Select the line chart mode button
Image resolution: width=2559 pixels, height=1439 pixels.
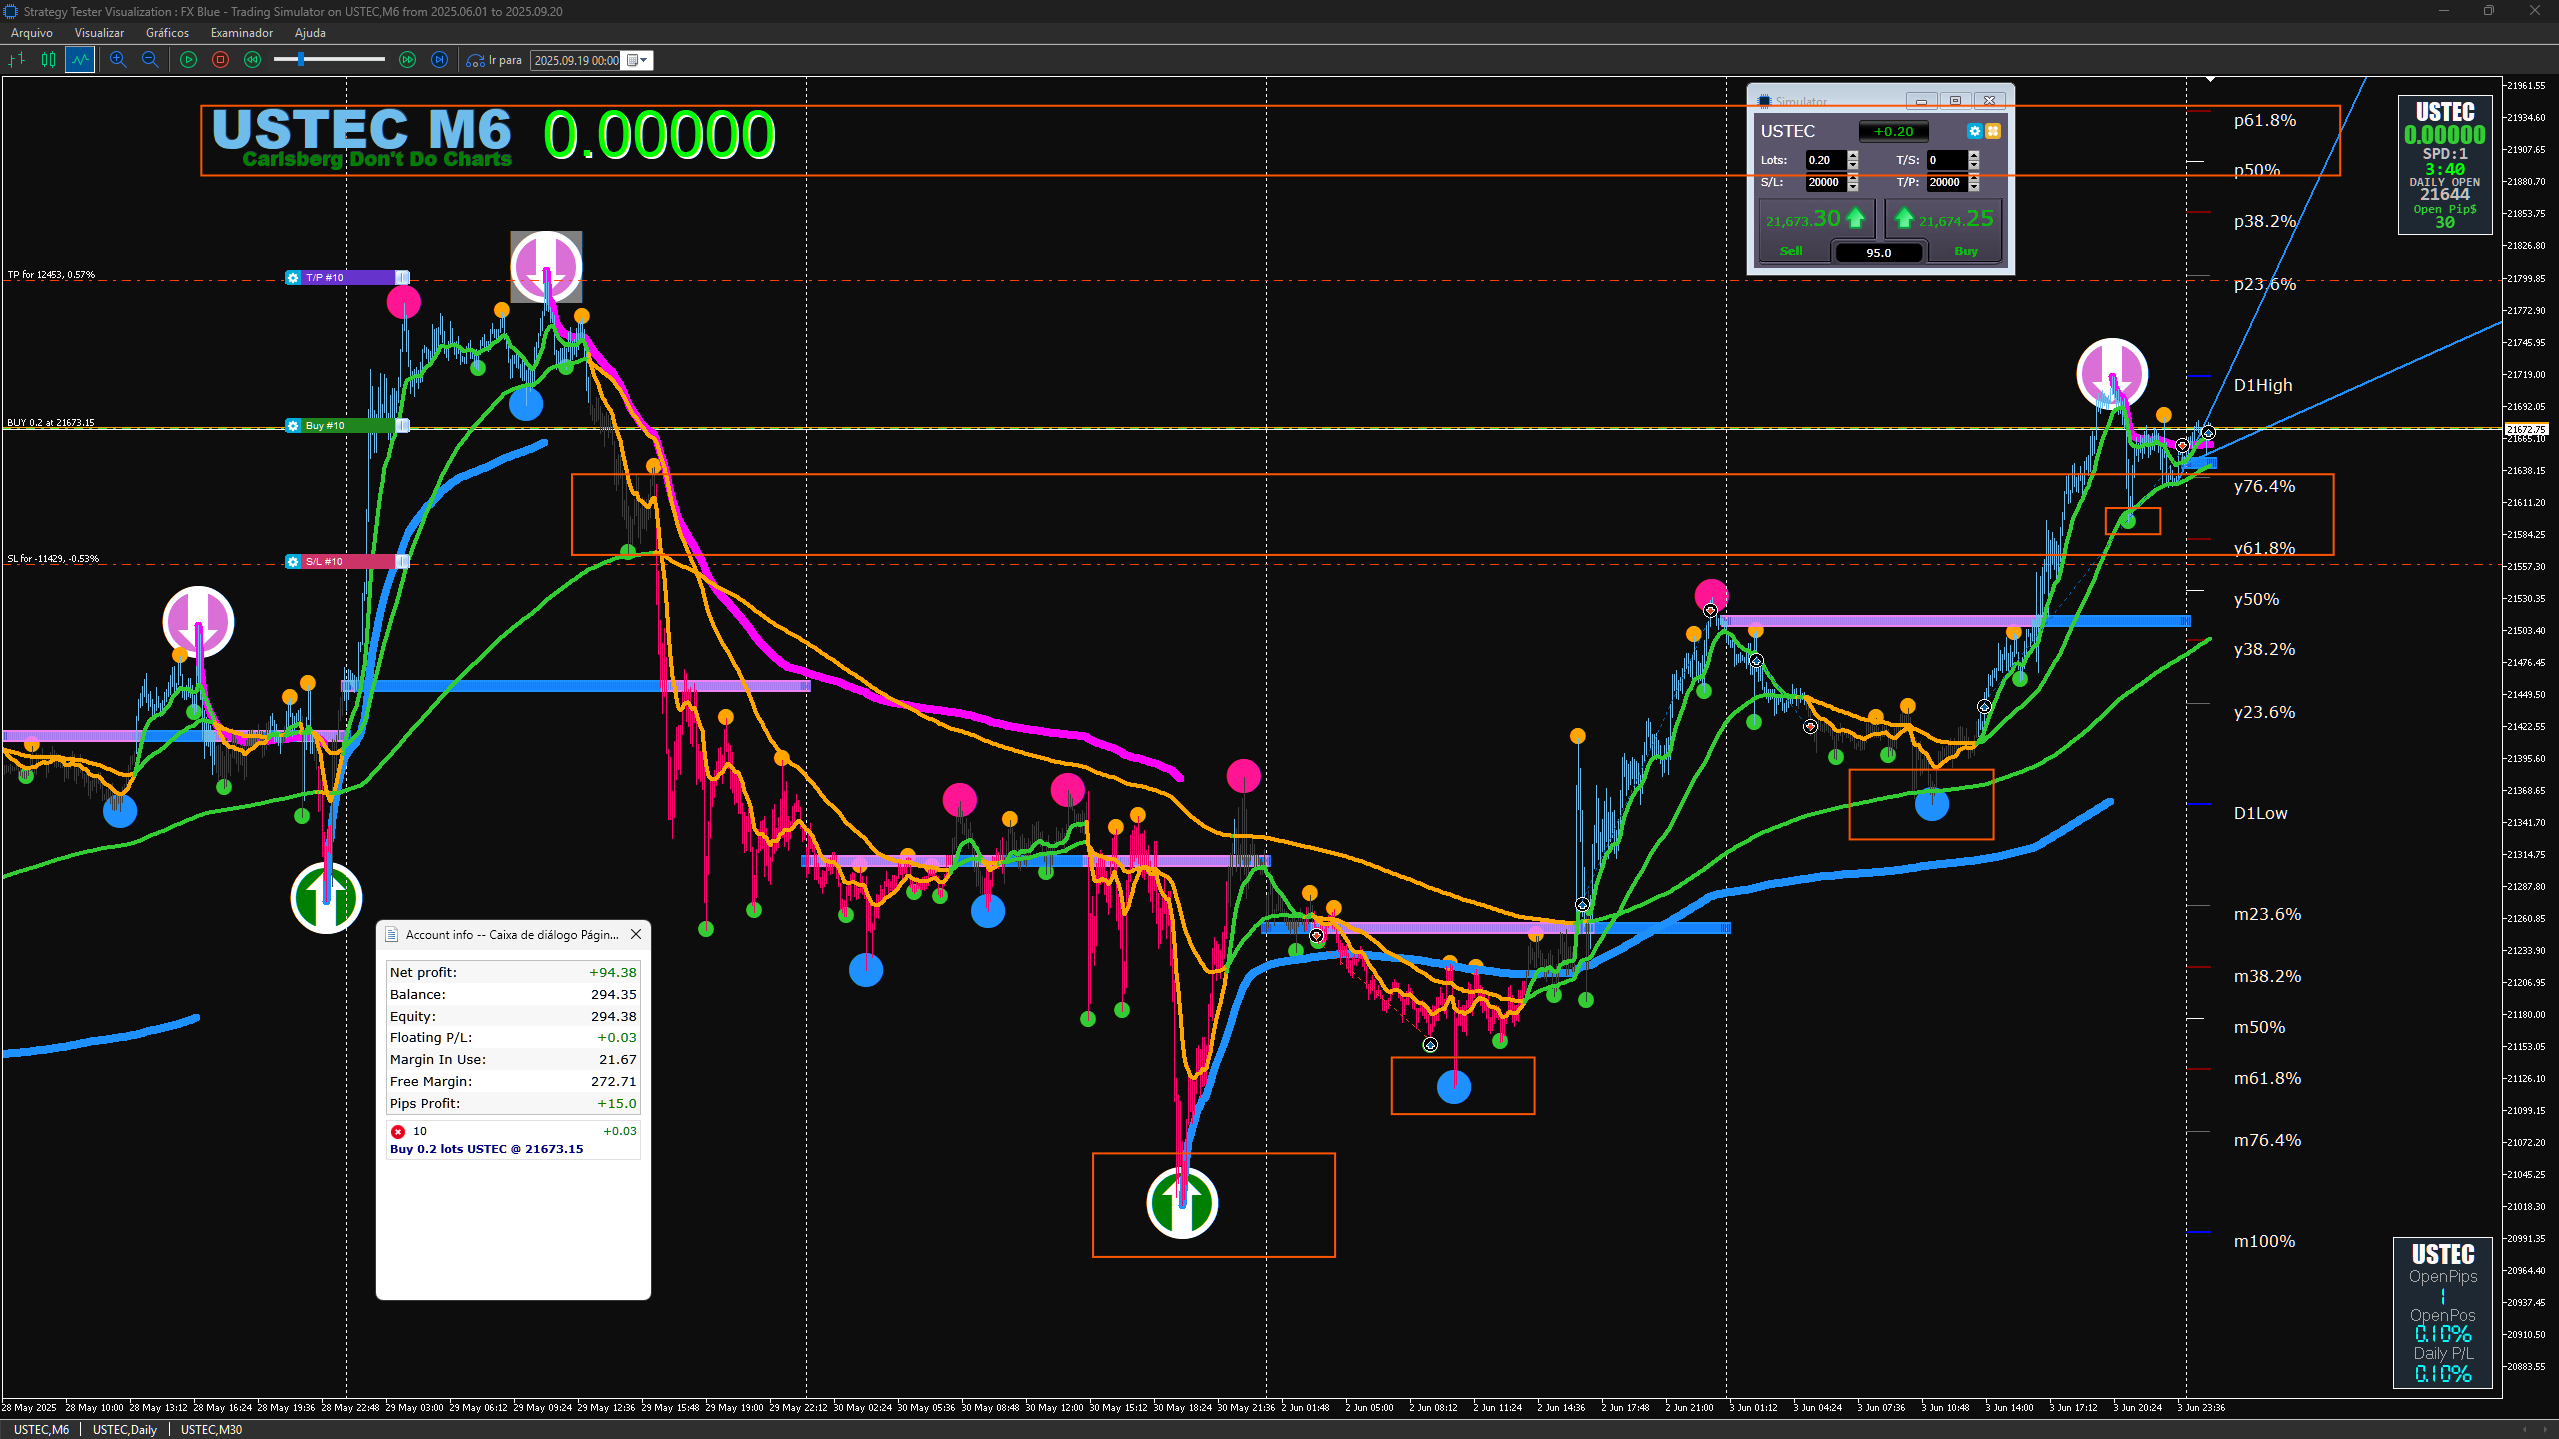(80, 60)
